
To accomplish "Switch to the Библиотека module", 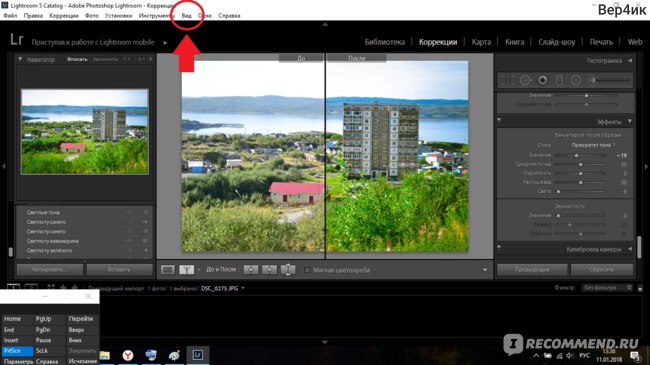I will 385,42.
